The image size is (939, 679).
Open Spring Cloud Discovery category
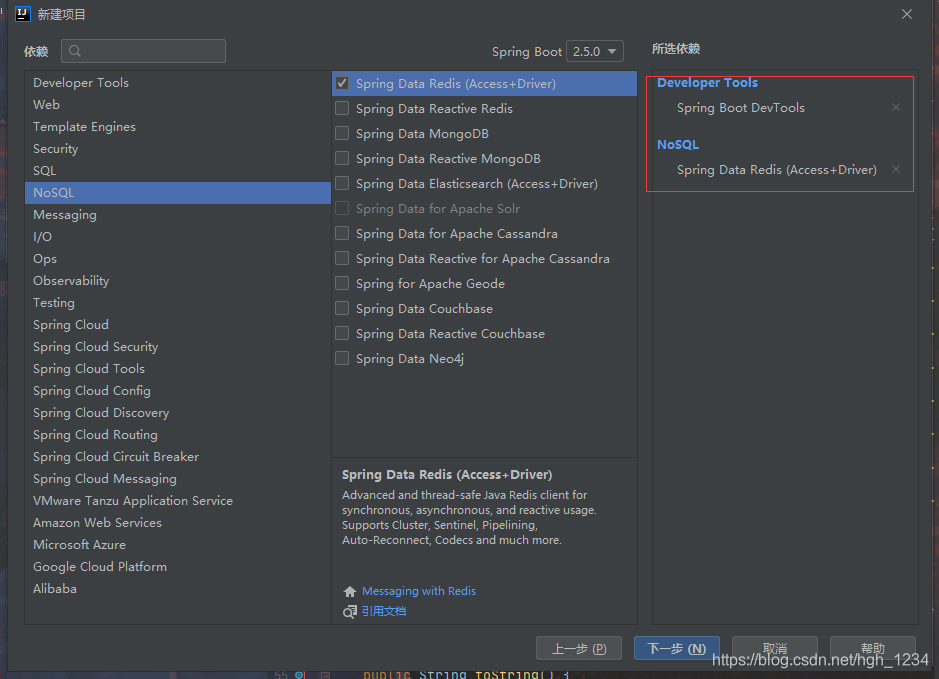coord(178,413)
